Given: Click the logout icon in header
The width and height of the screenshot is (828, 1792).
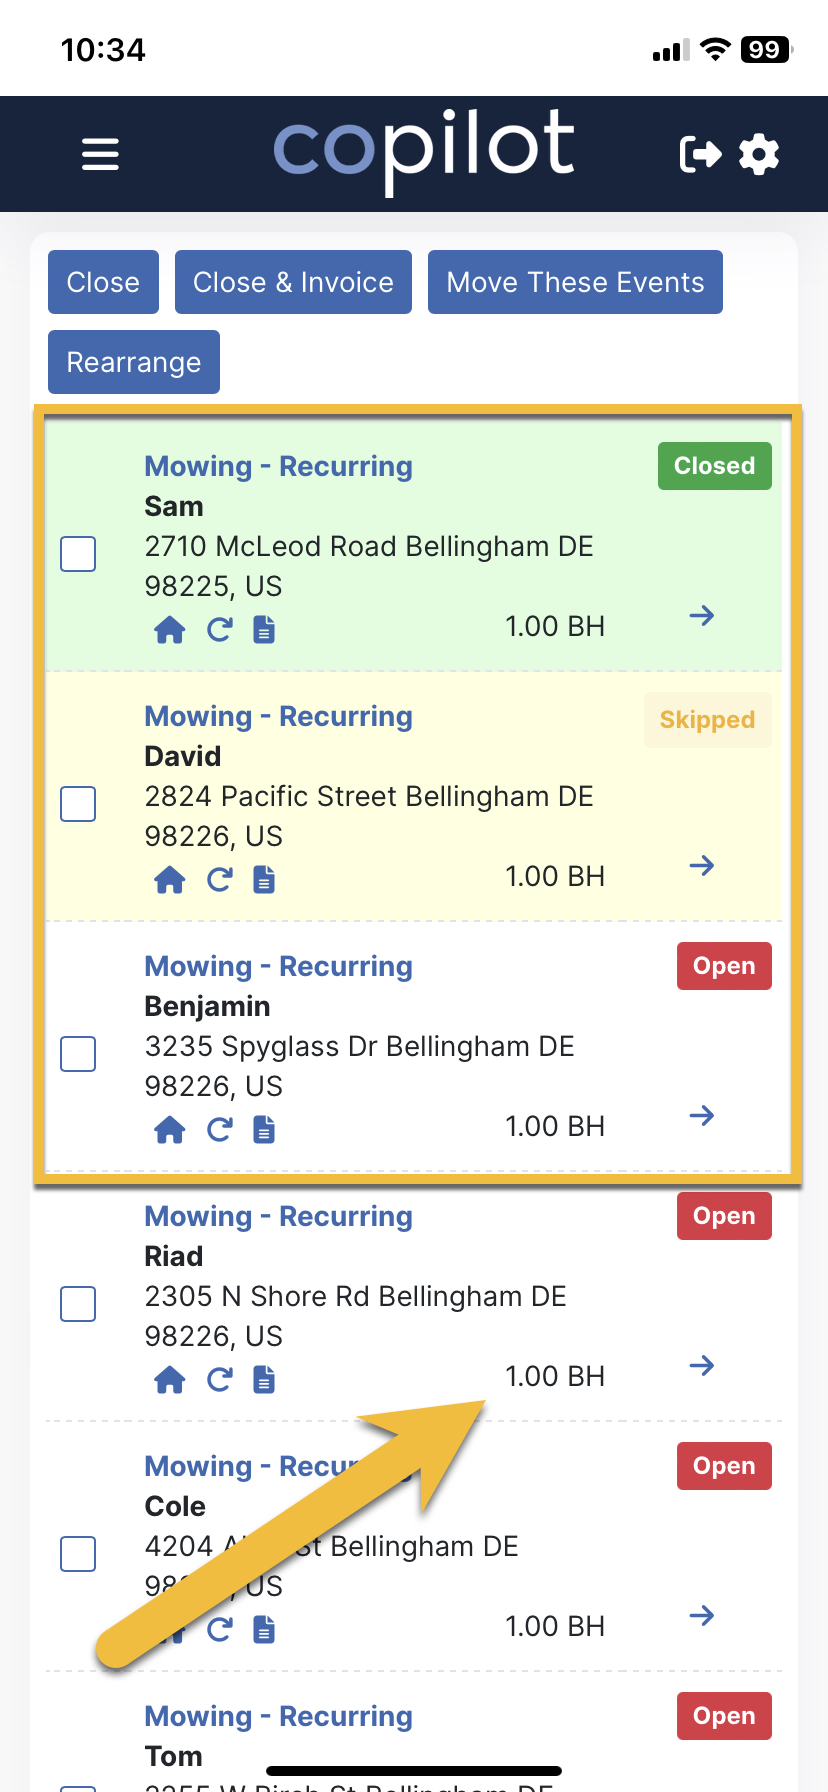Looking at the screenshot, I should click(x=700, y=154).
